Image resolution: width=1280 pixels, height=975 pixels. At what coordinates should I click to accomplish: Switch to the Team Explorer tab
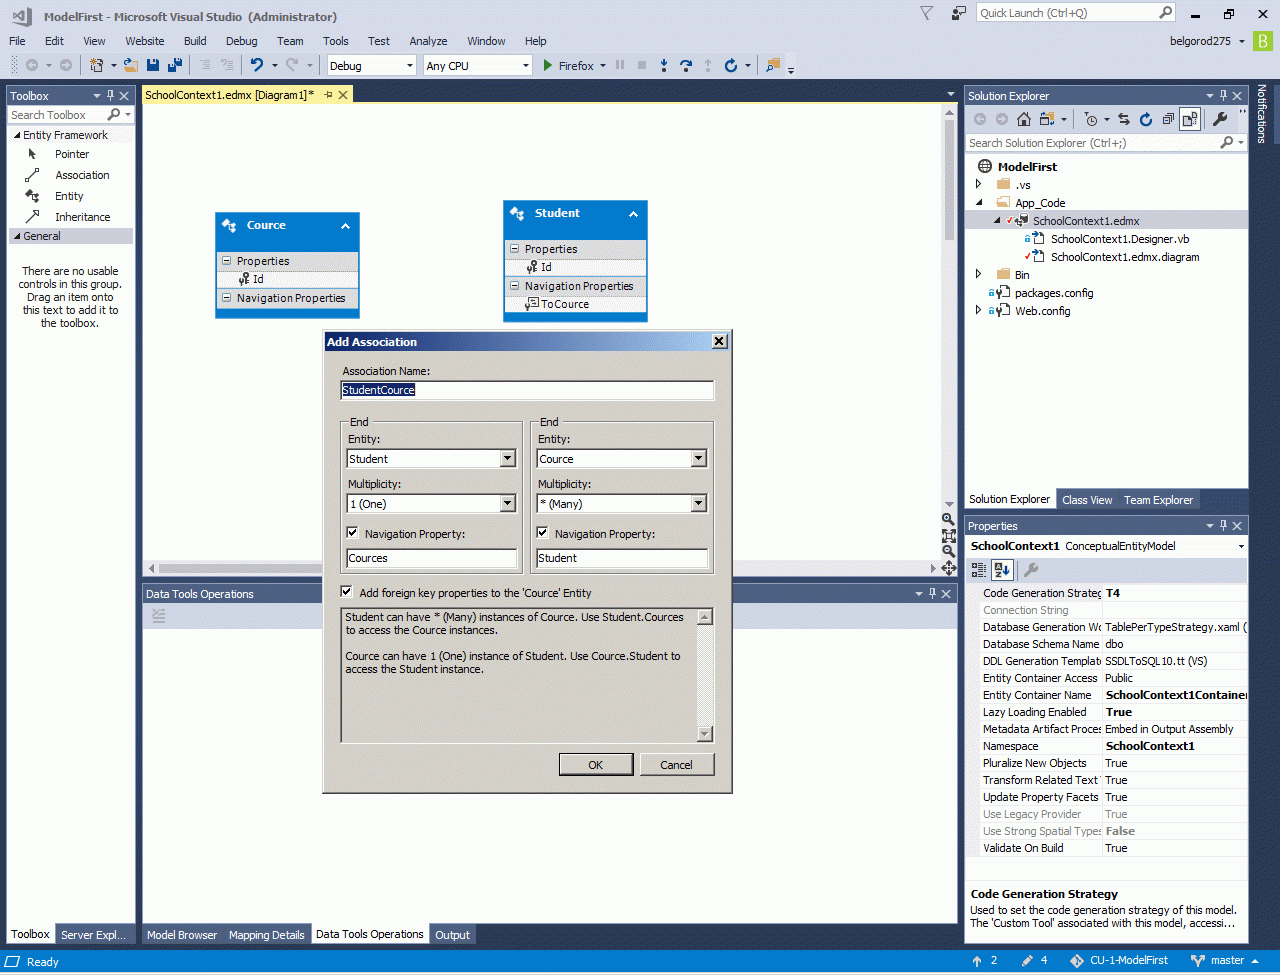[1158, 500]
